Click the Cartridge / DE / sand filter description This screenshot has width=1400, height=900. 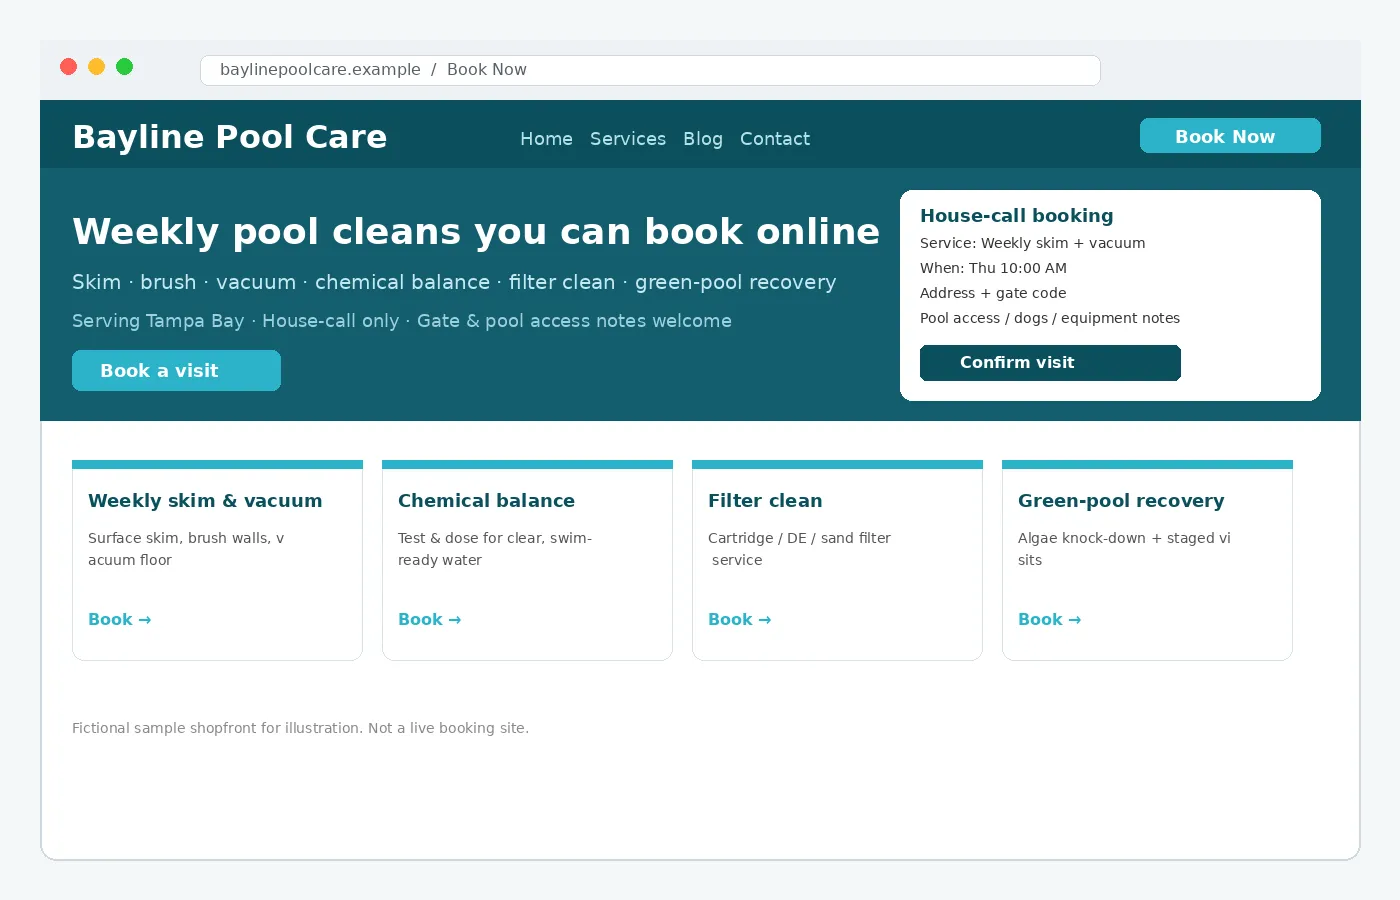tap(799, 549)
